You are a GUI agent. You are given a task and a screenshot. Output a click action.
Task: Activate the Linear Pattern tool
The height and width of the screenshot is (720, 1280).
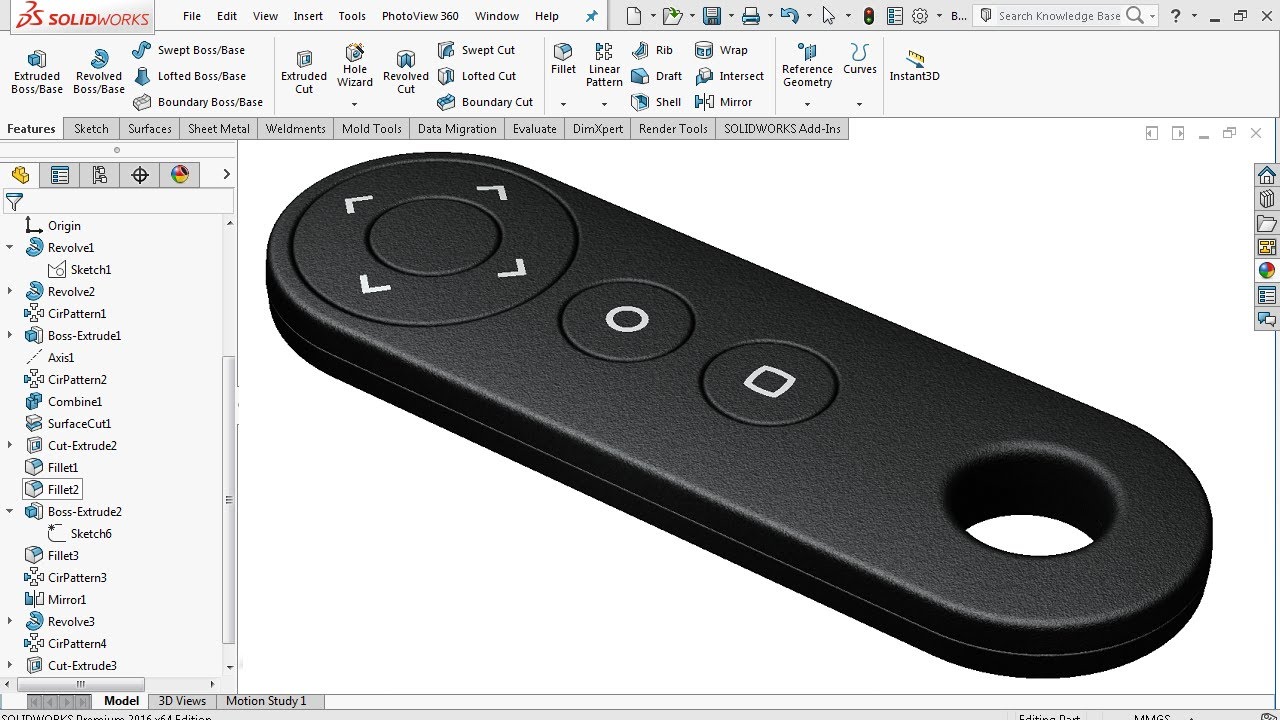click(604, 65)
